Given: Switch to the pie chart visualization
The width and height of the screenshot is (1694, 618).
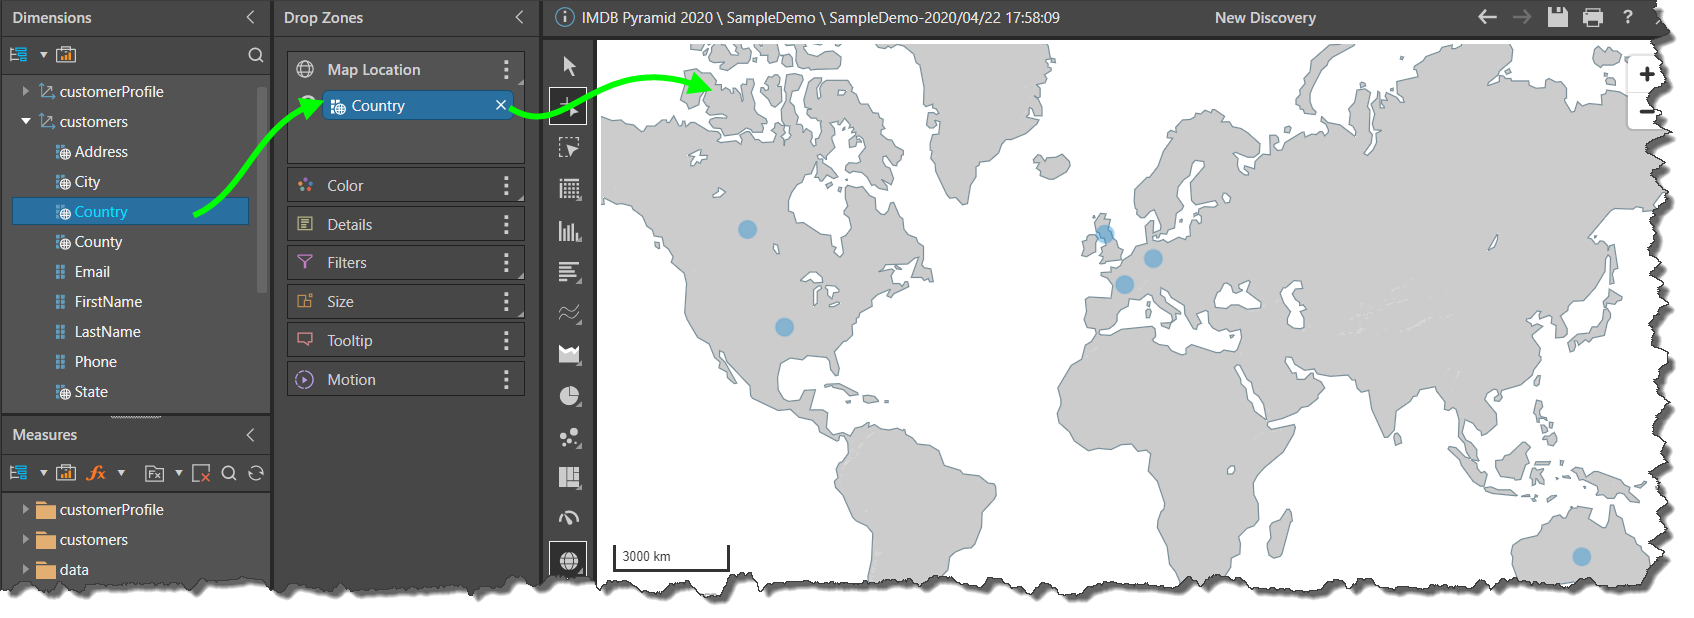Looking at the screenshot, I should 569,396.
